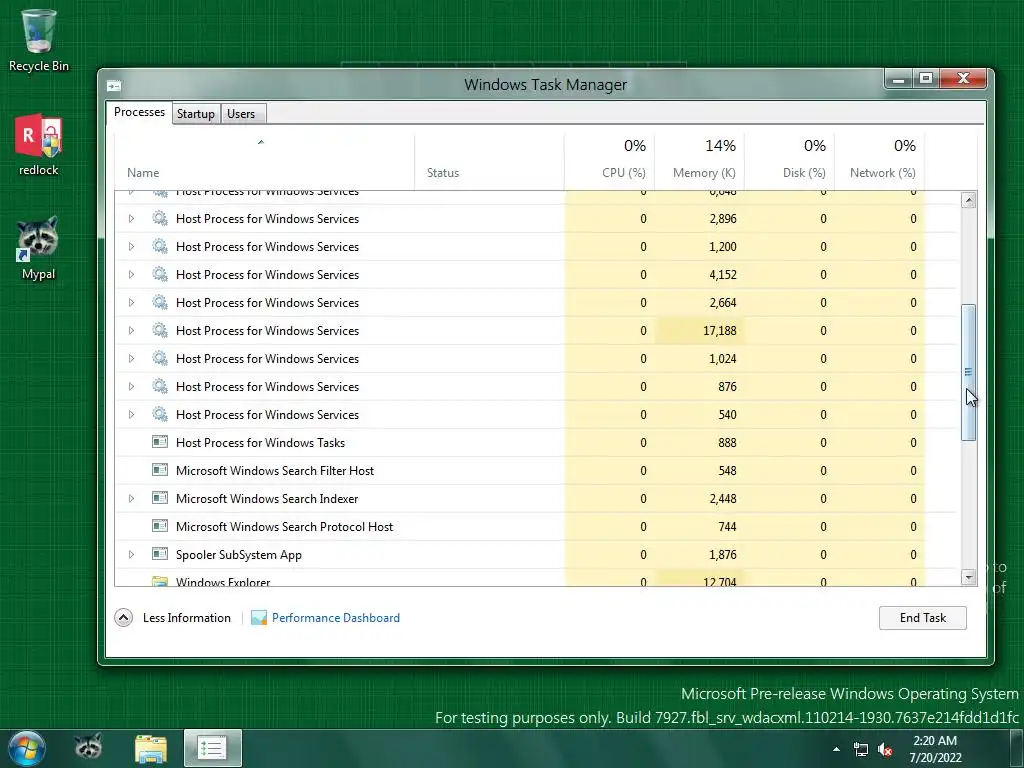Select the redlock desktop icon
Image resolution: width=1024 pixels, height=768 pixels.
(x=39, y=144)
